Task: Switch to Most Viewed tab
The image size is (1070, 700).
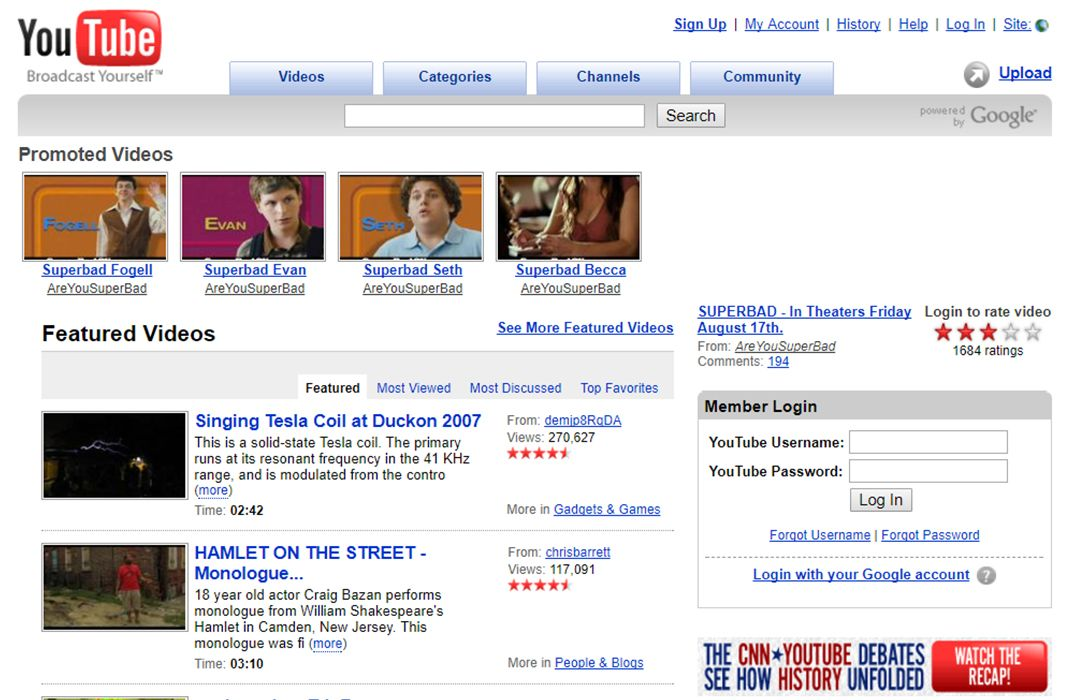Action: (x=414, y=388)
